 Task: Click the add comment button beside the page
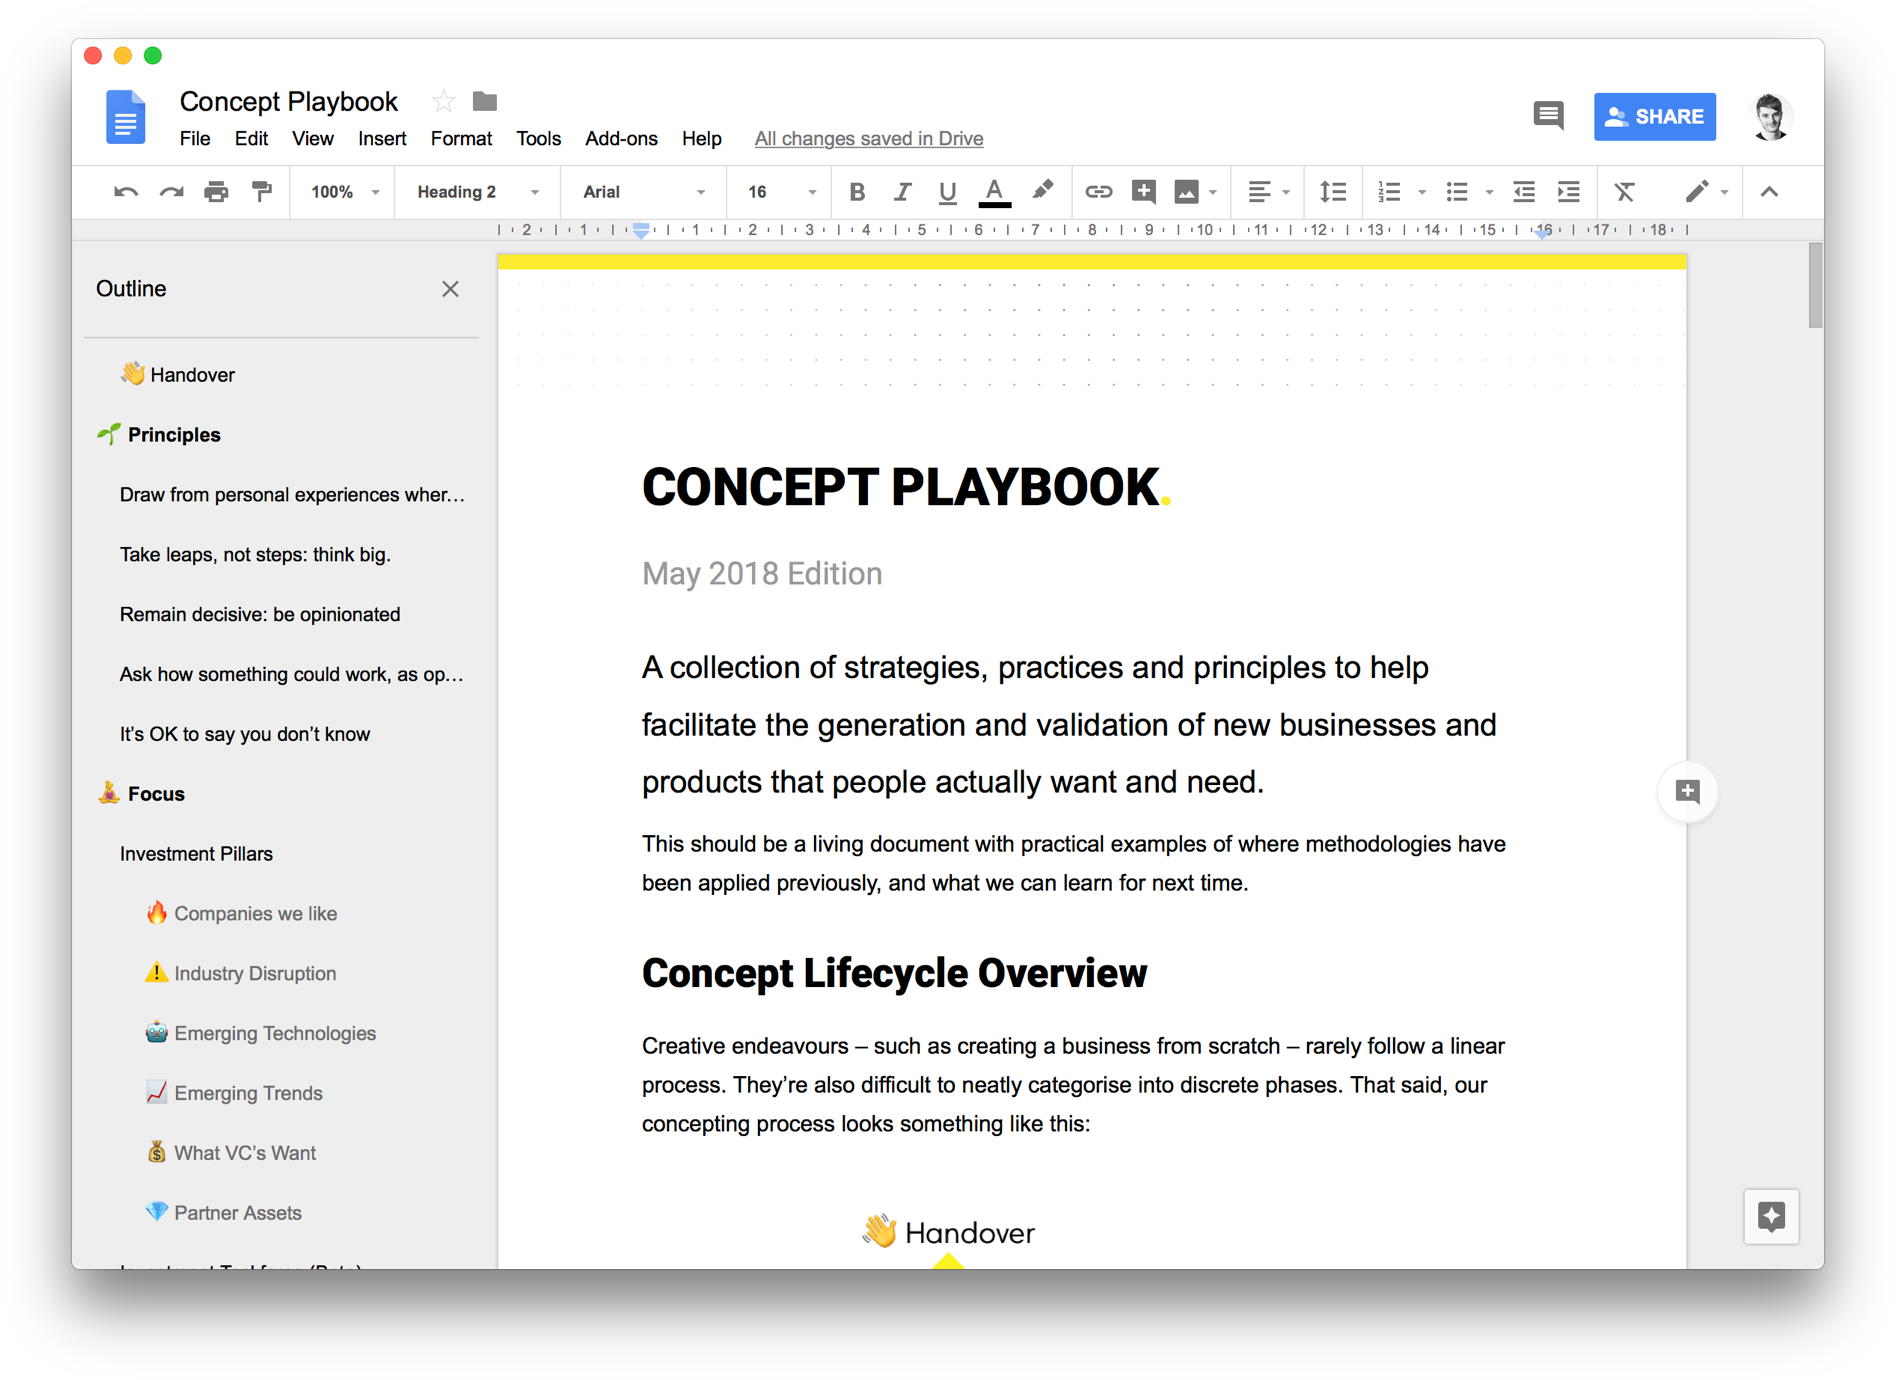[1687, 792]
